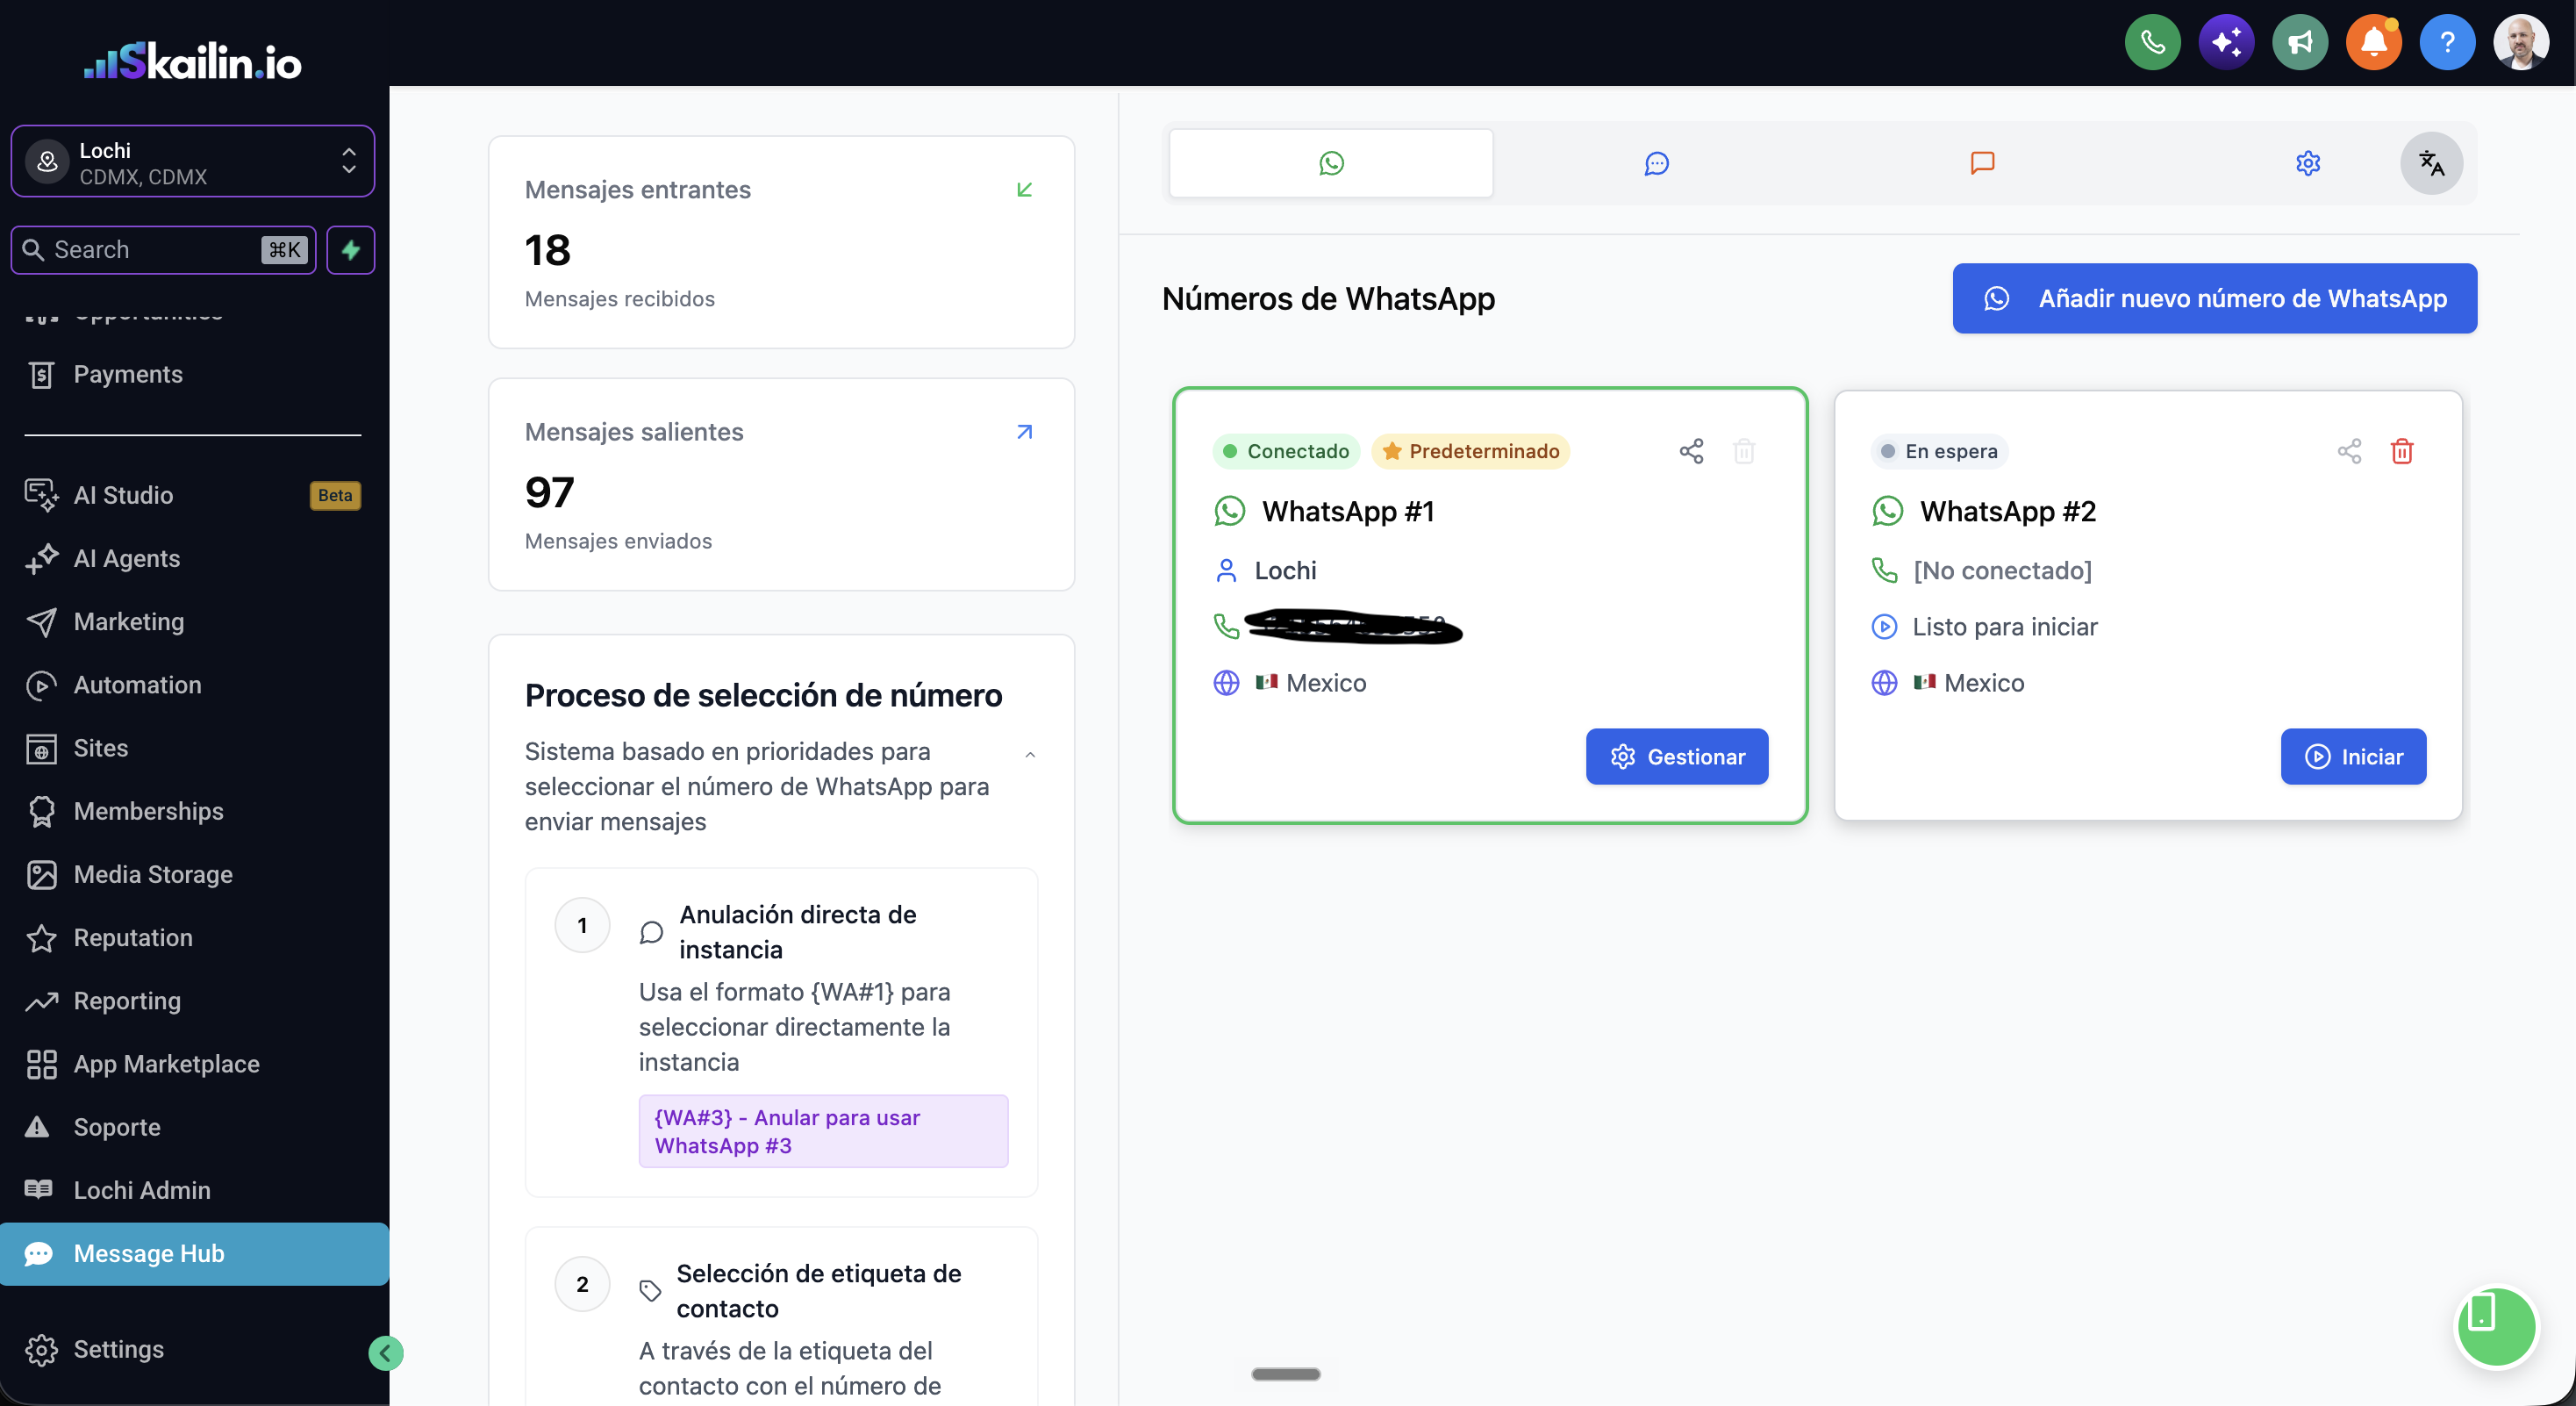Screen dimensions: 2576x1406
Task: Open the user profile avatar
Action: (x=2521, y=42)
